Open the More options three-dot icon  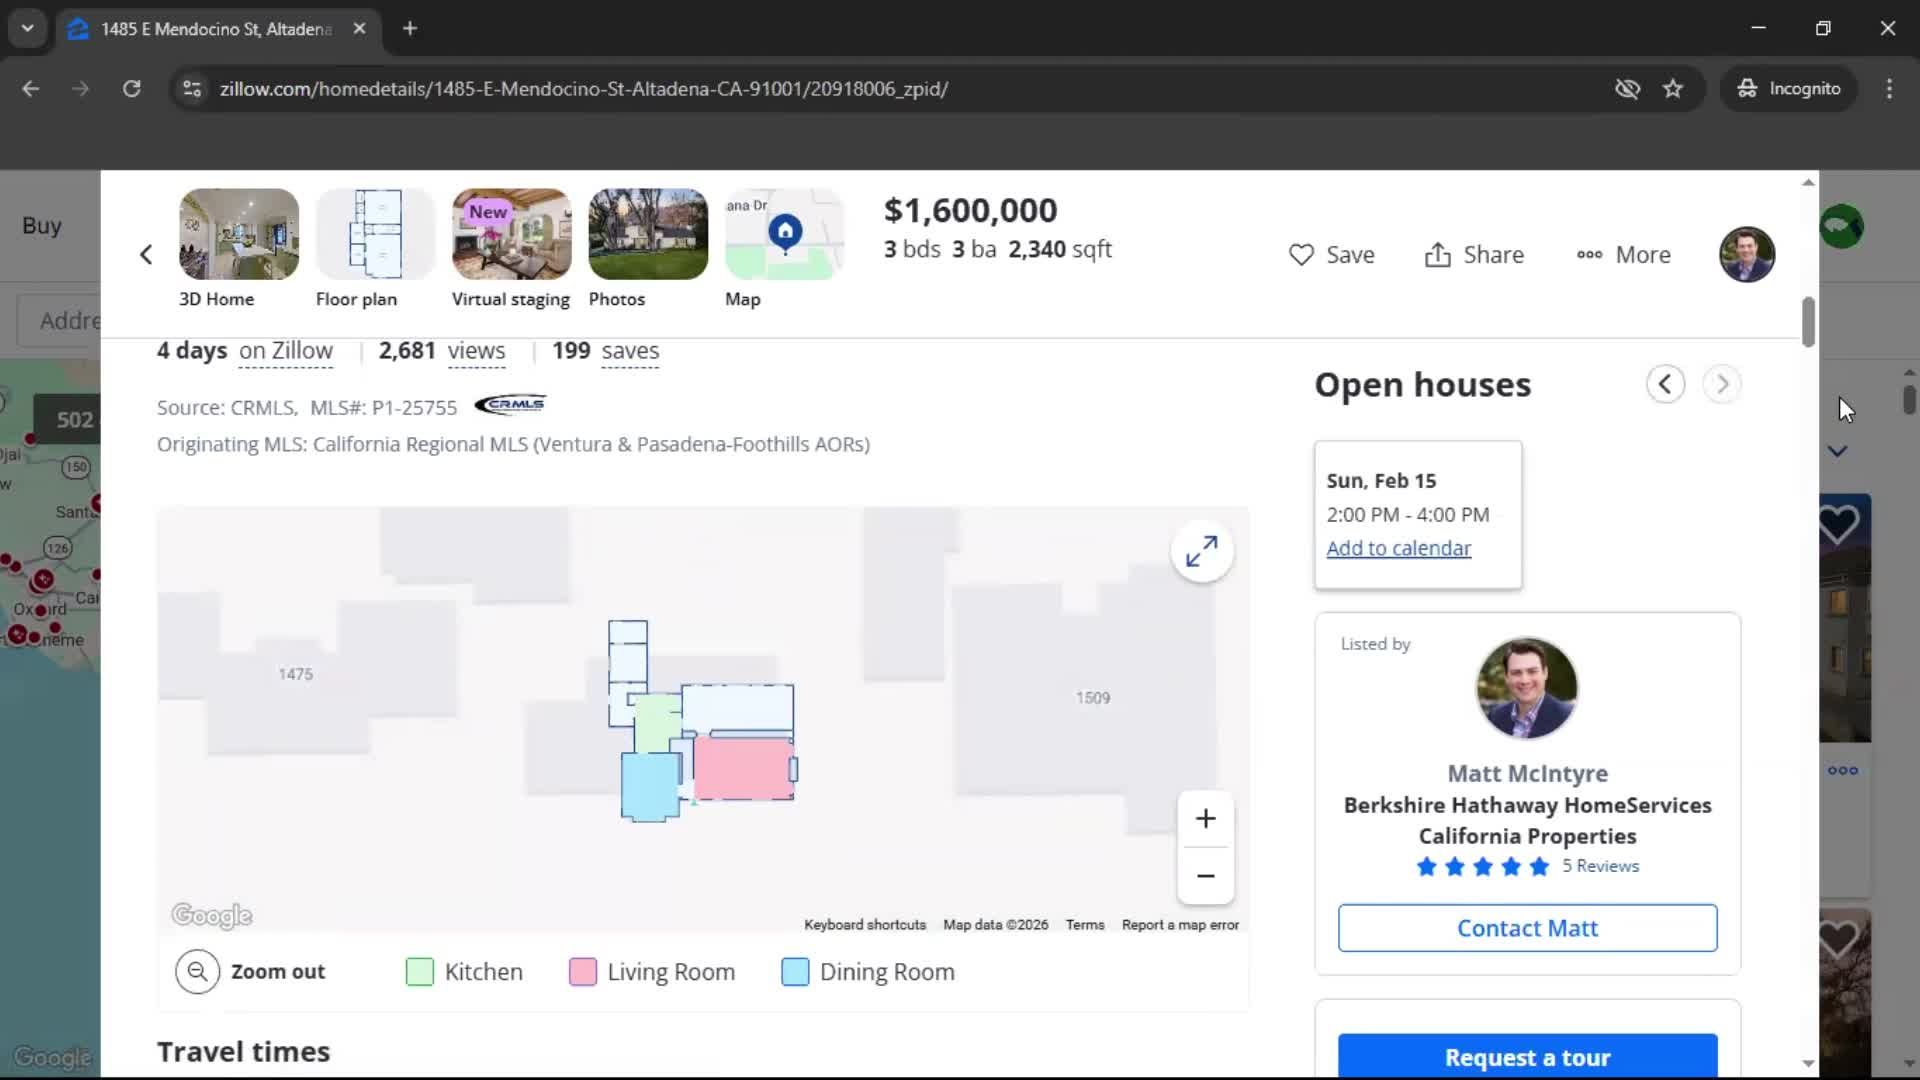point(1589,255)
